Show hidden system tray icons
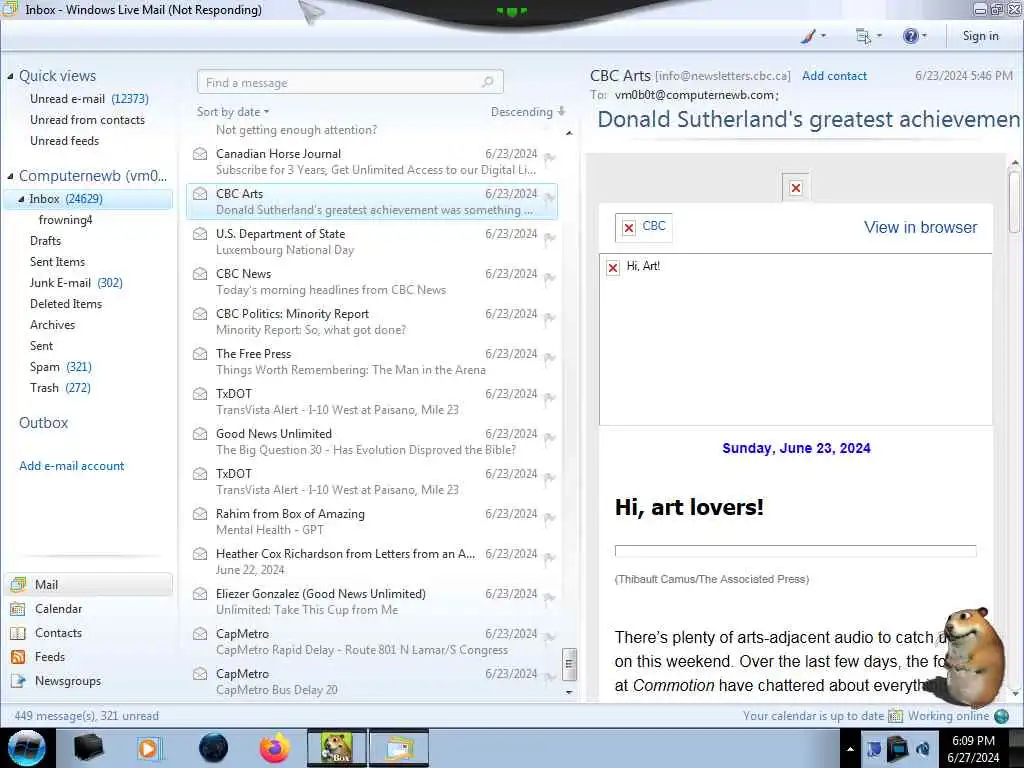The width and height of the screenshot is (1024, 768). click(850, 749)
